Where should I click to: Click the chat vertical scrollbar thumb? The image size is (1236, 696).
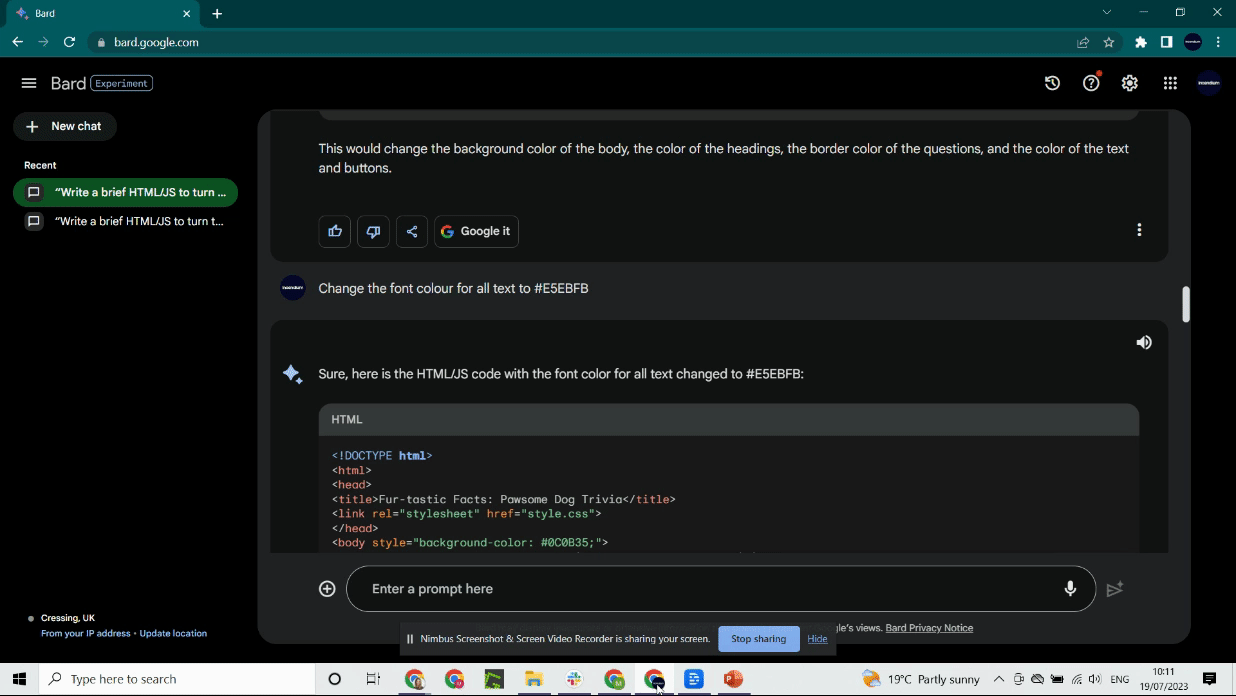(x=1186, y=304)
